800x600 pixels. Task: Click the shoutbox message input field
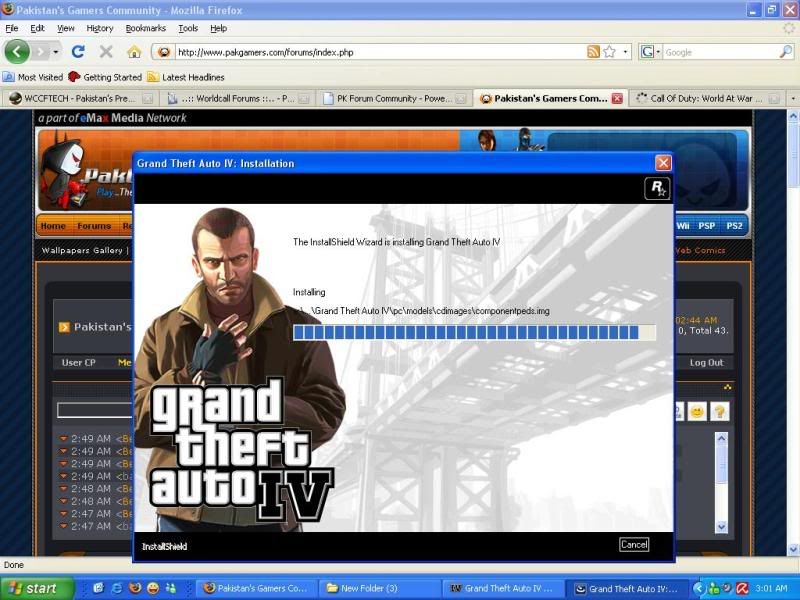pos(95,410)
